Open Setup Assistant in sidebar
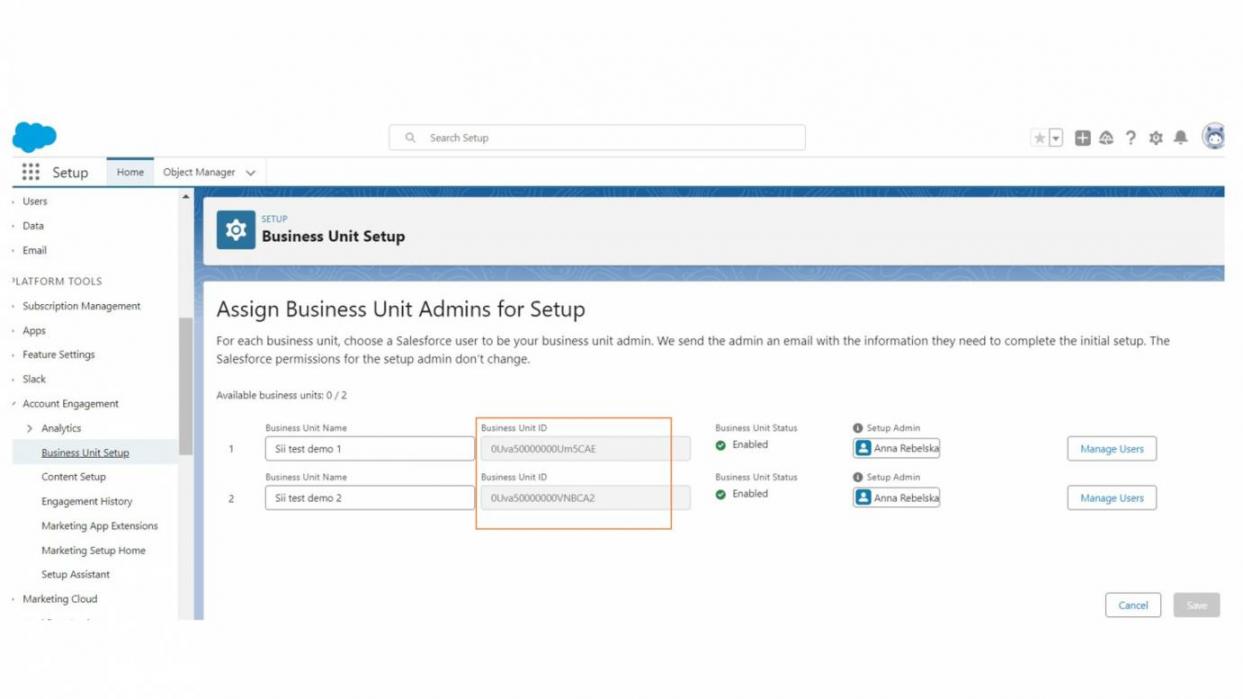The image size is (1243, 699). (75, 575)
